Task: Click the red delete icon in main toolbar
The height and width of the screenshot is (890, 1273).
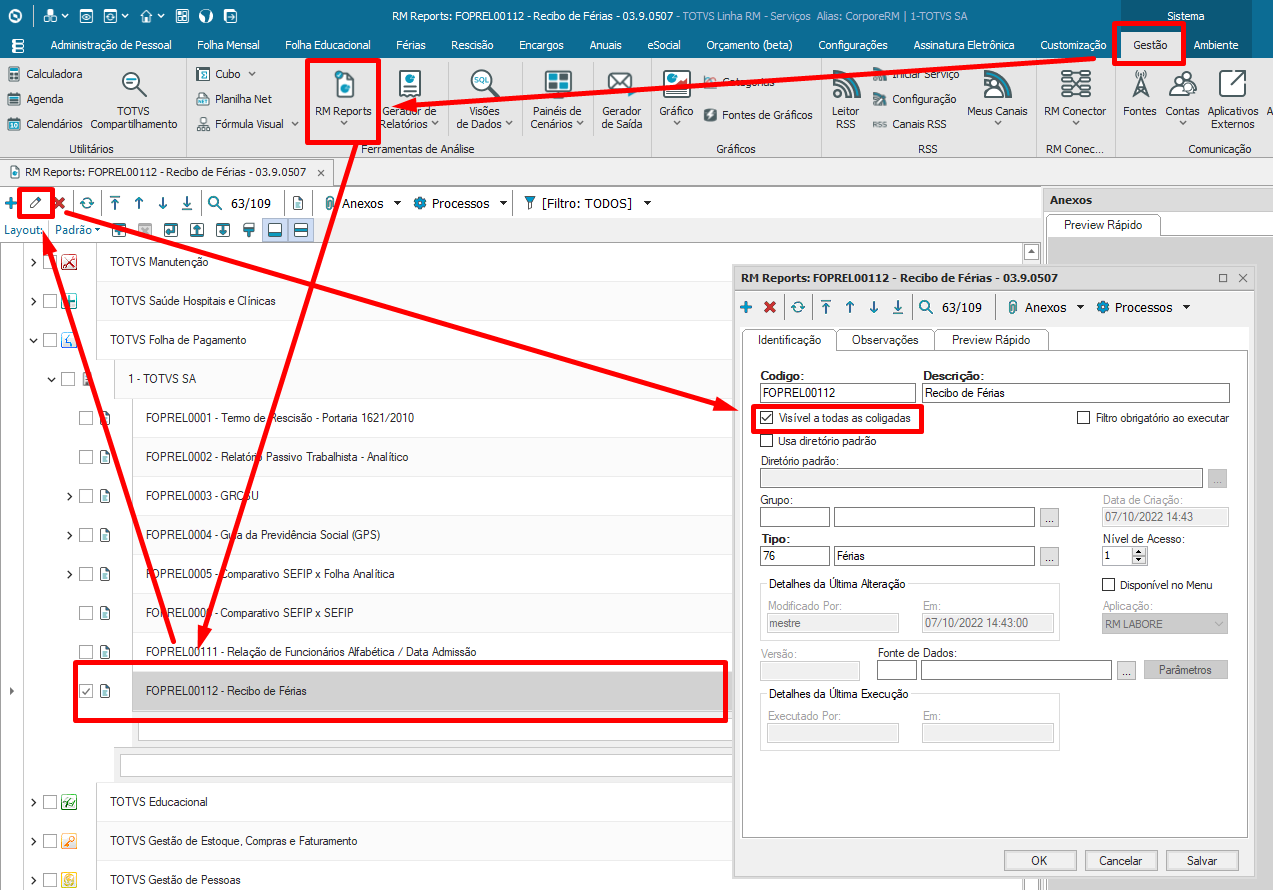Action: click(x=60, y=203)
